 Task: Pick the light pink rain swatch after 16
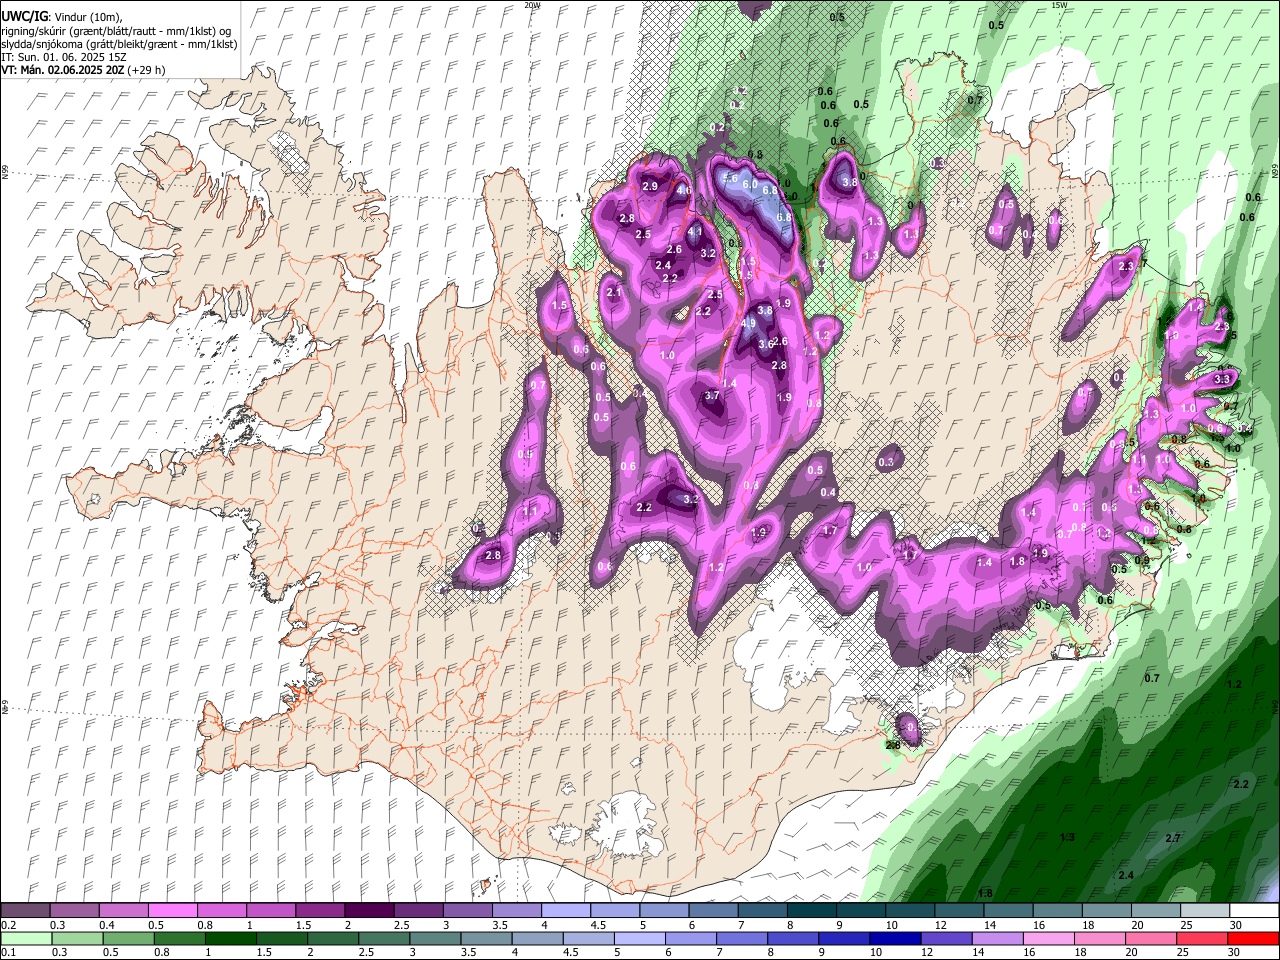click(x=1049, y=938)
